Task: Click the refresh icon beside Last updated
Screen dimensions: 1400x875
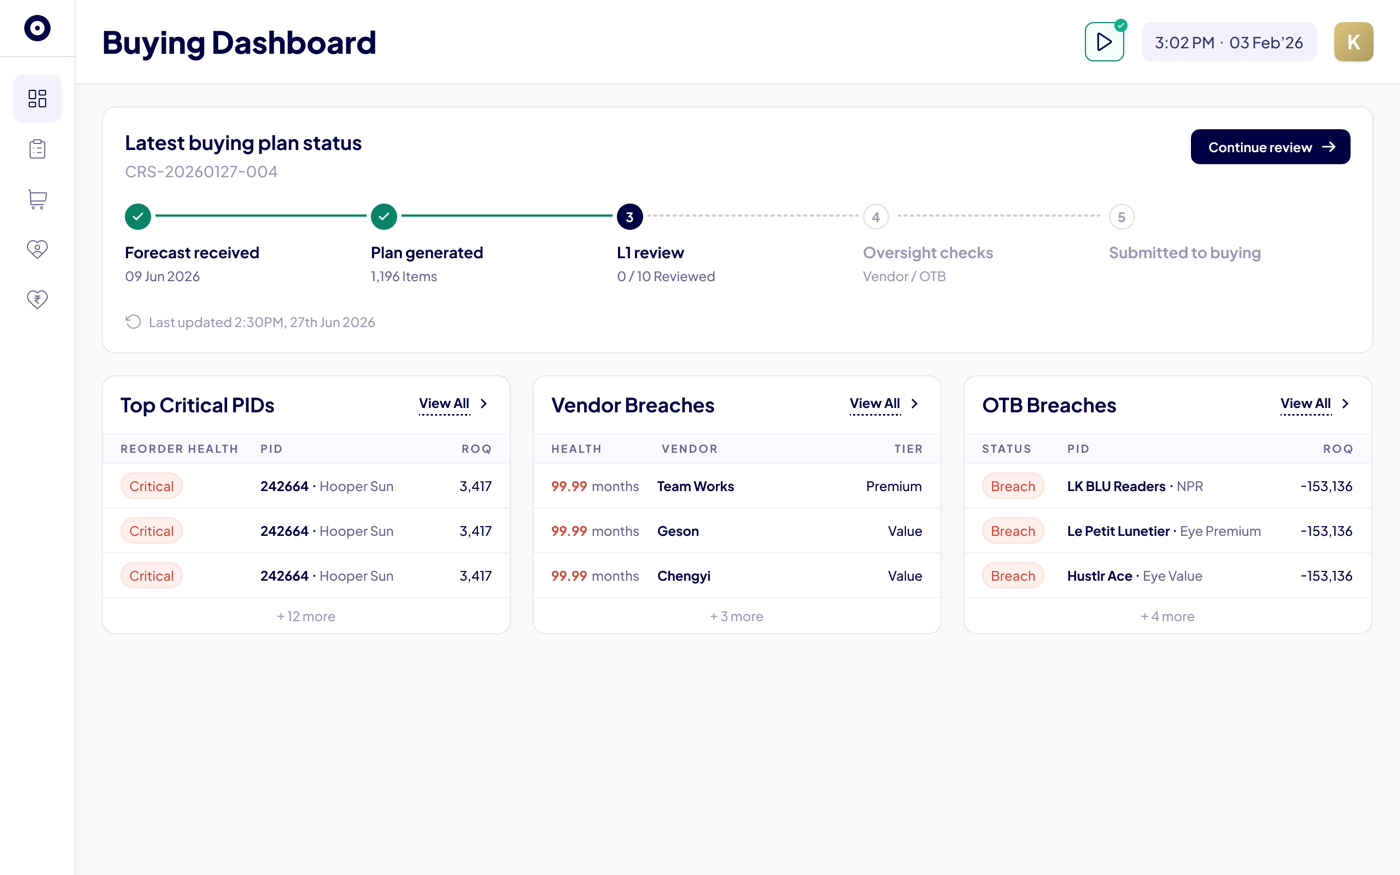Action: pyautogui.click(x=133, y=322)
